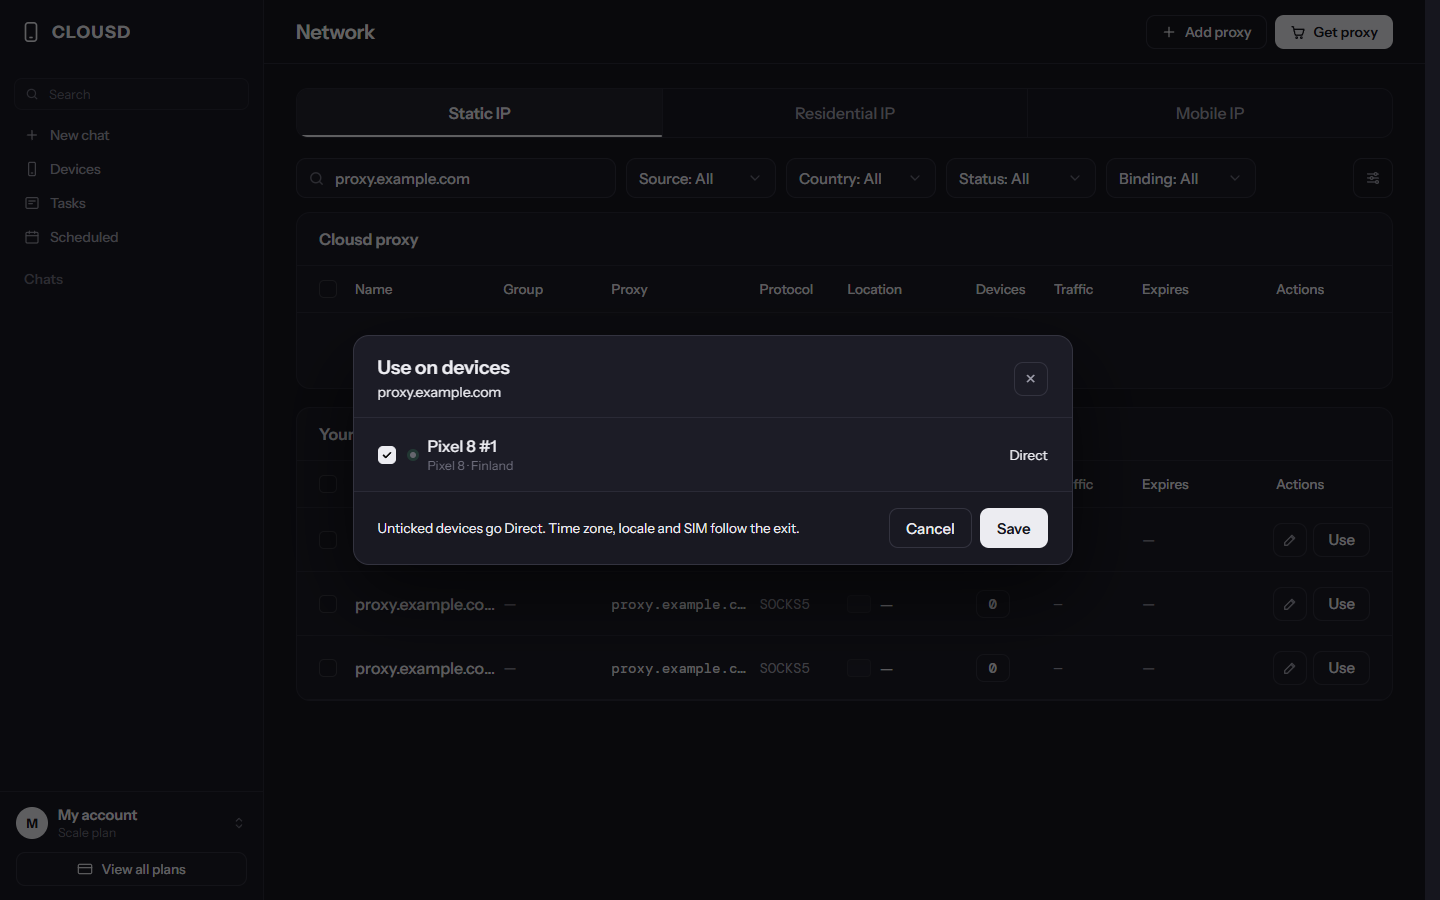
Task: Click the edit pencil in the bottom proxy row
Action: point(1290,668)
